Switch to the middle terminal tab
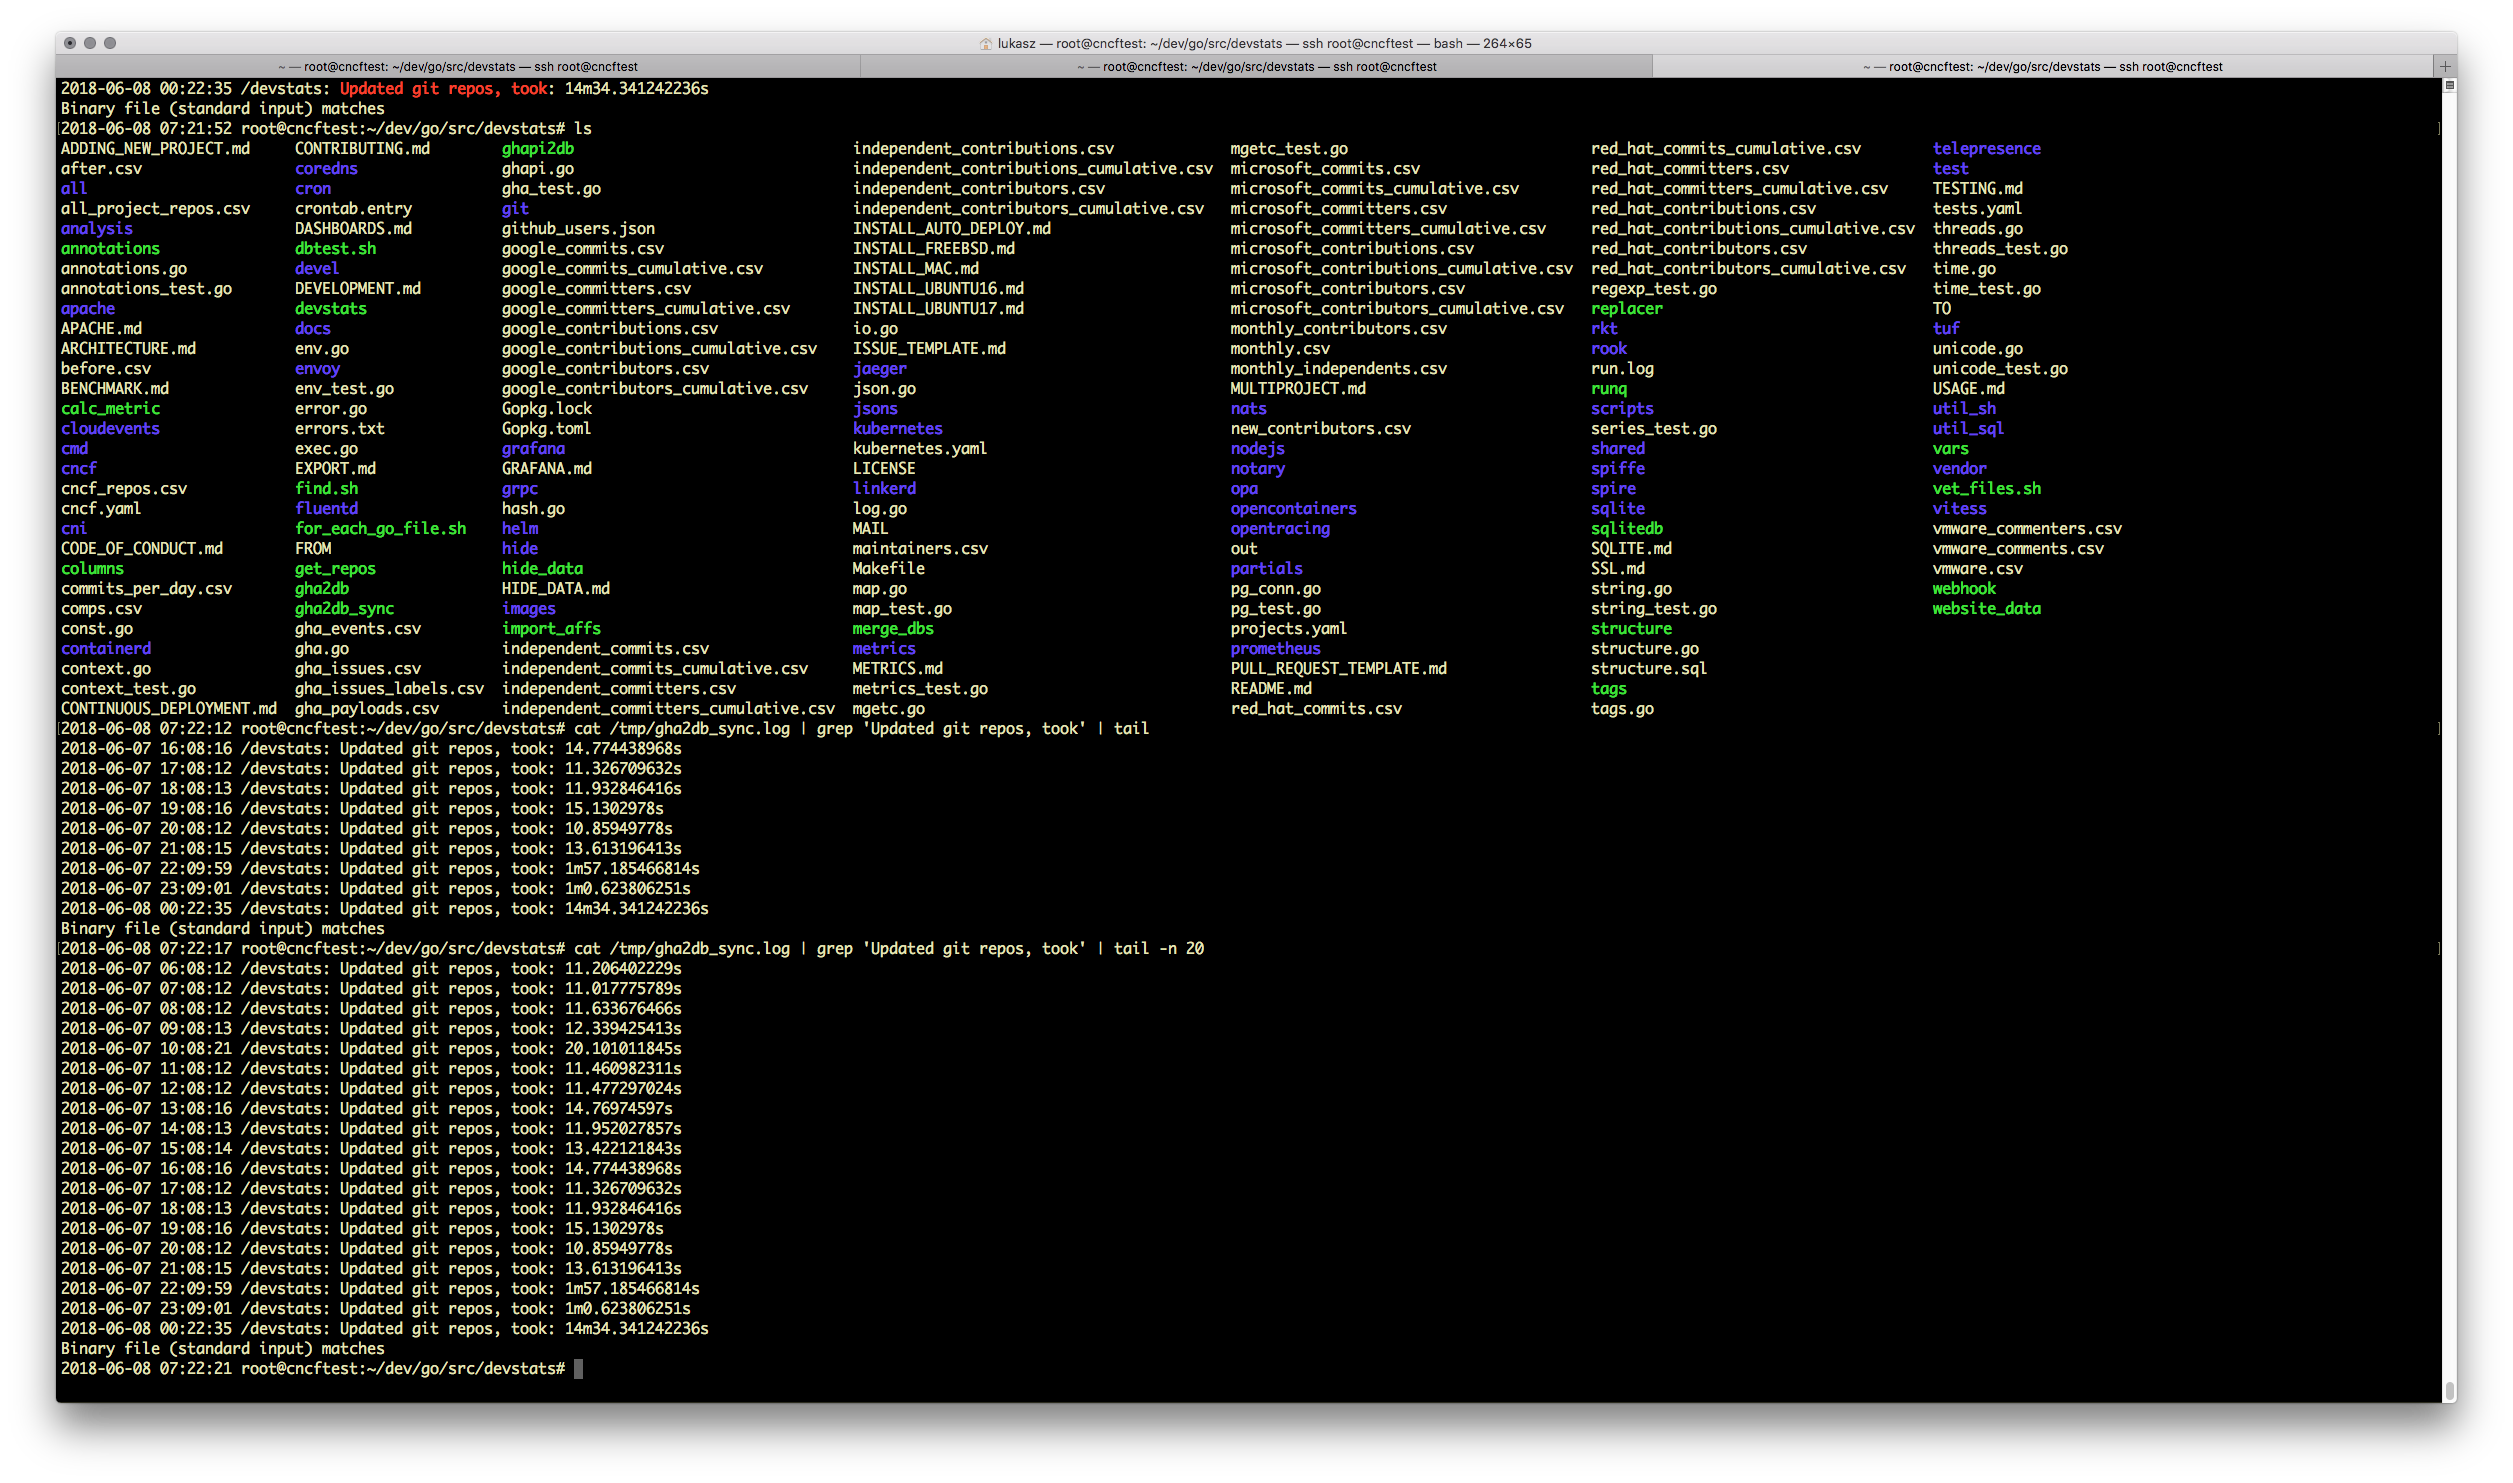 [1257, 66]
